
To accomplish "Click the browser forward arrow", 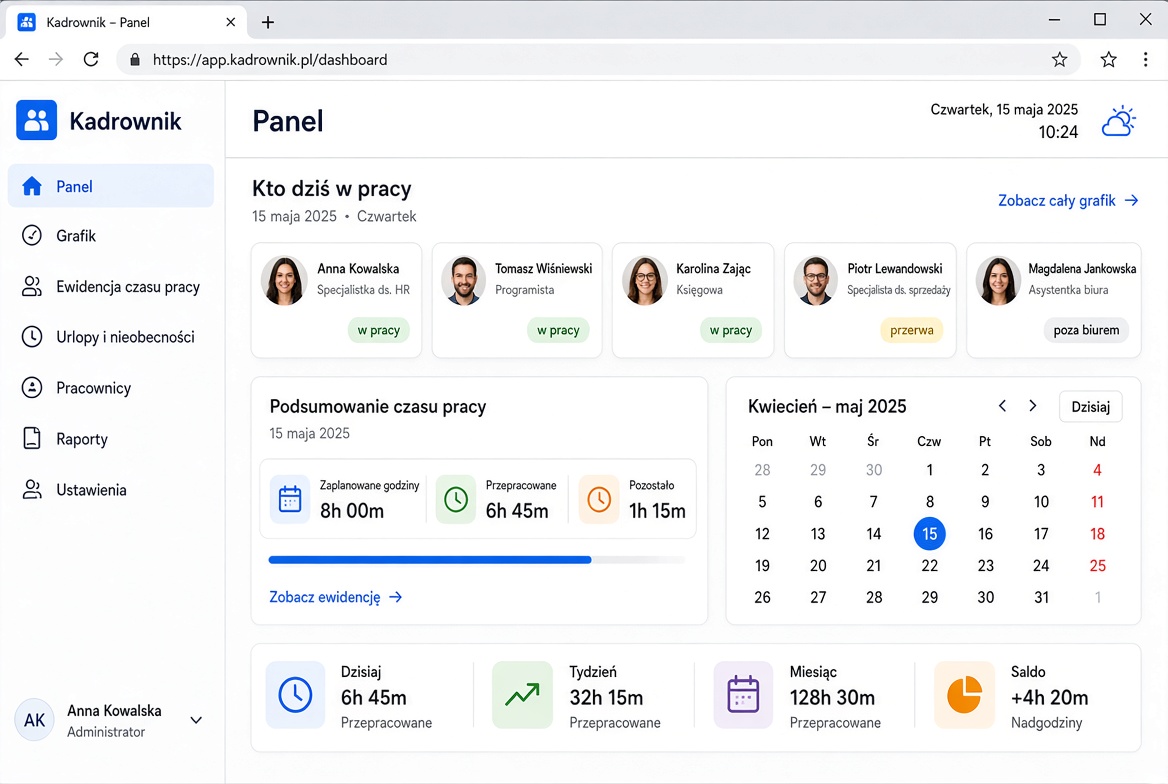I will tap(56, 60).
